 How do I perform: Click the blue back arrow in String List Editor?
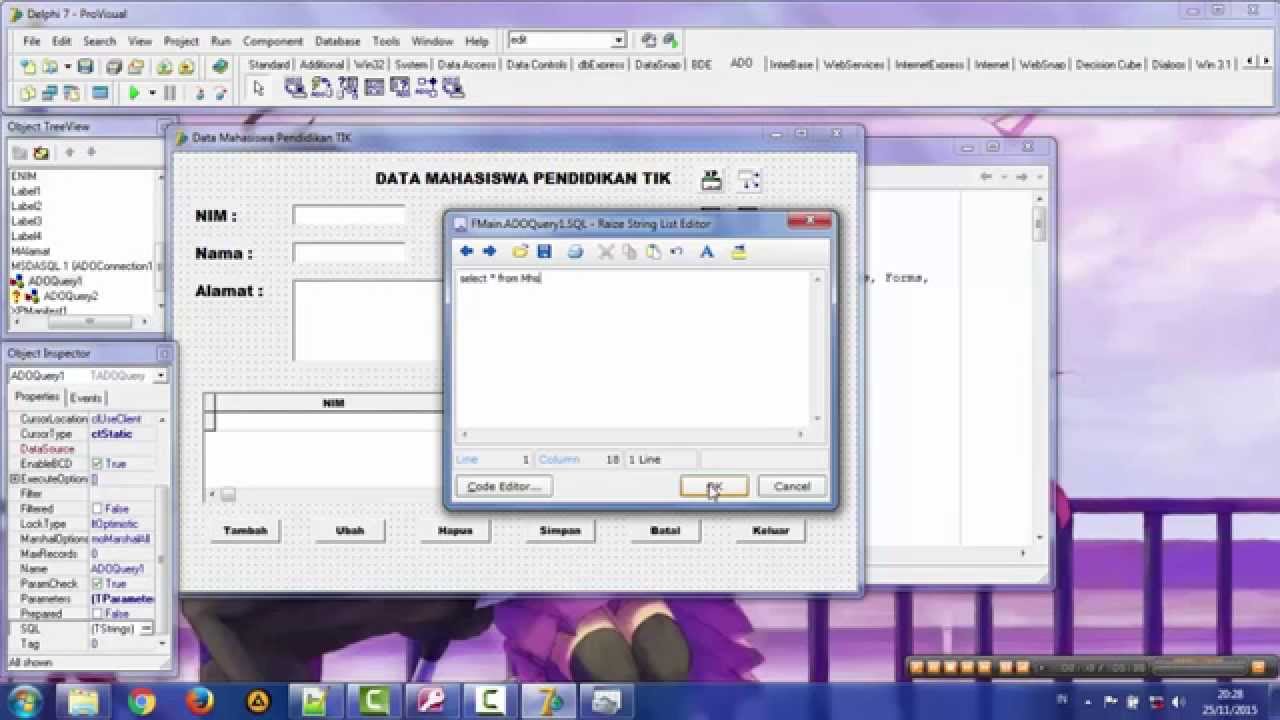466,252
